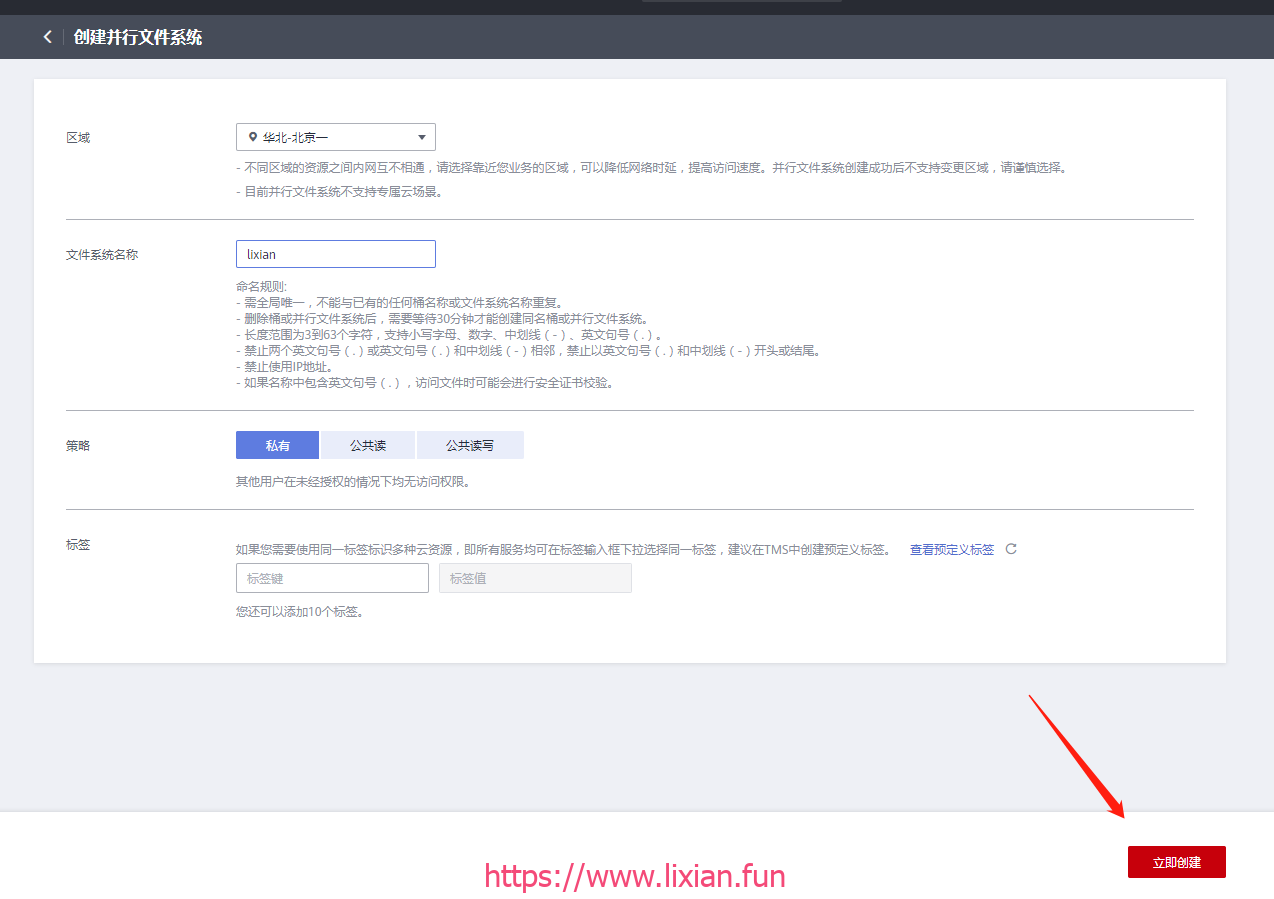1274x899 pixels.
Task: Open the 查看预定义标签 link
Action: click(951, 550)
